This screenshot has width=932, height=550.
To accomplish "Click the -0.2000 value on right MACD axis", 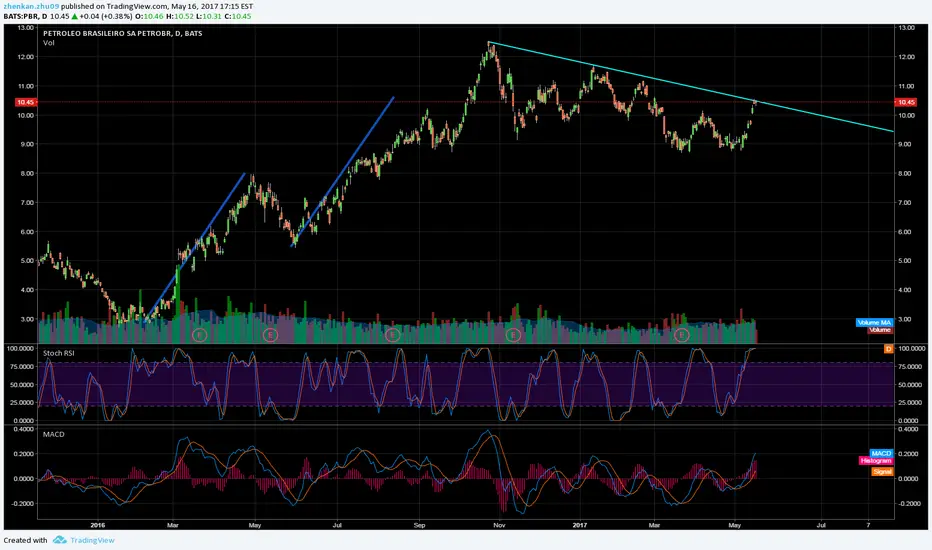I will 908,504.
